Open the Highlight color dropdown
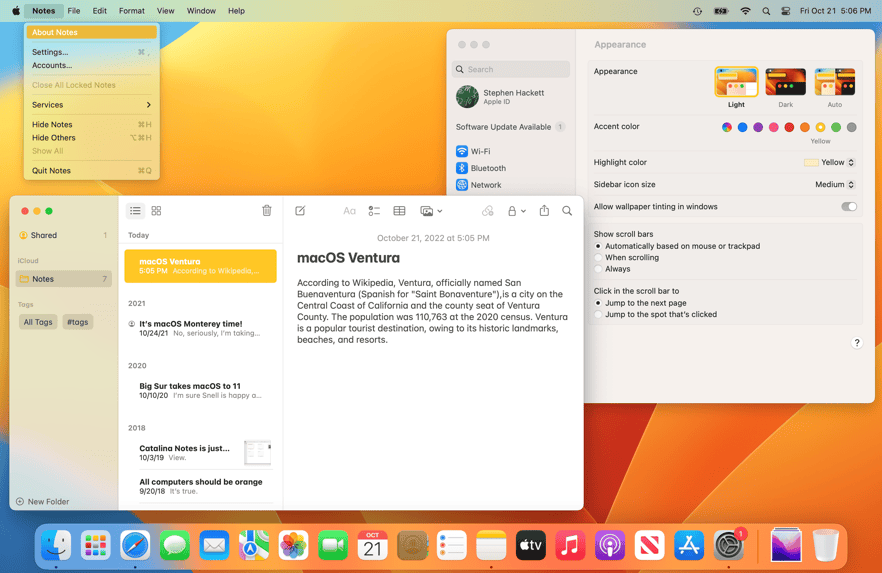Image resolution: width=882 pixels, height=573 pixels. click(830, 163)
